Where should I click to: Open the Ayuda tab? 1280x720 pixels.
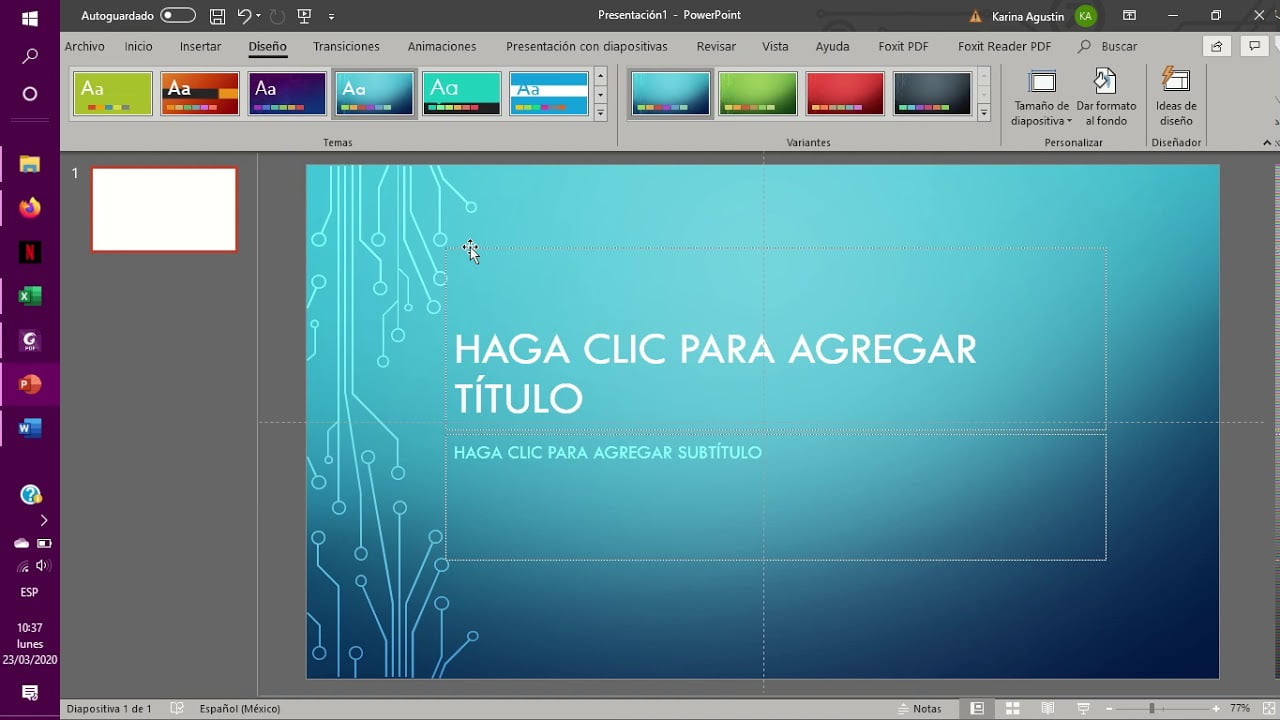click(832, 46)
